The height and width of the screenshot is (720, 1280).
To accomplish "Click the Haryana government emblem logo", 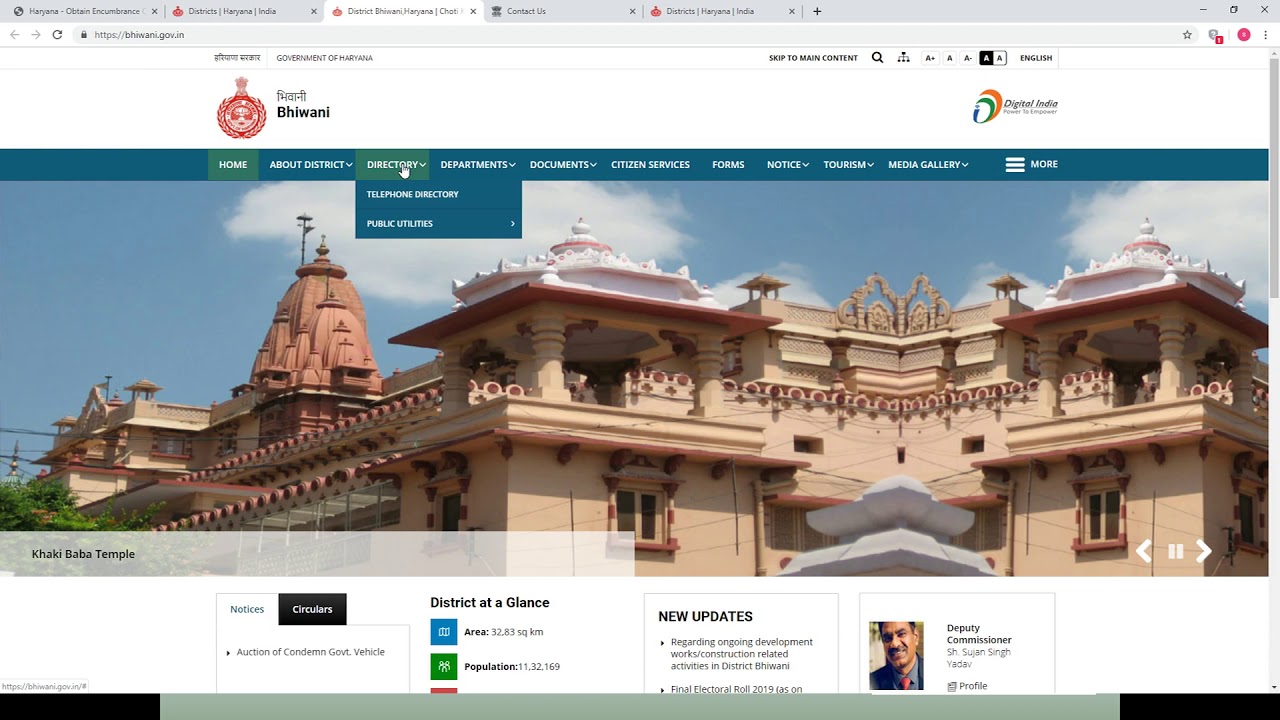I will click(x=241, y=108).
